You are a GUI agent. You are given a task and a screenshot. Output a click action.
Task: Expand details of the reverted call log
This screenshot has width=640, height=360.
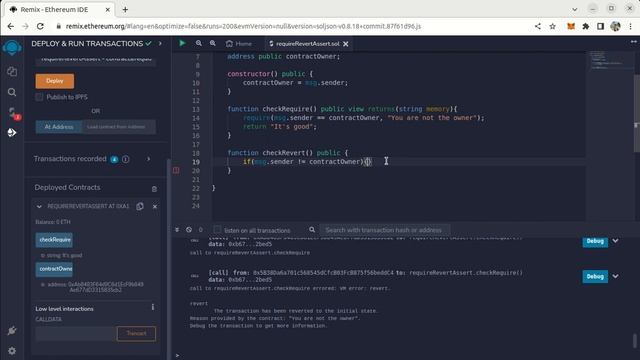[616, 276]
